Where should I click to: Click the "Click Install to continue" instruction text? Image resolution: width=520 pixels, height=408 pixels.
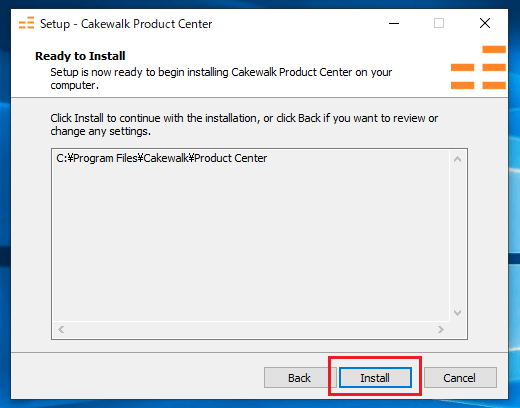click(x=244, y=125)
